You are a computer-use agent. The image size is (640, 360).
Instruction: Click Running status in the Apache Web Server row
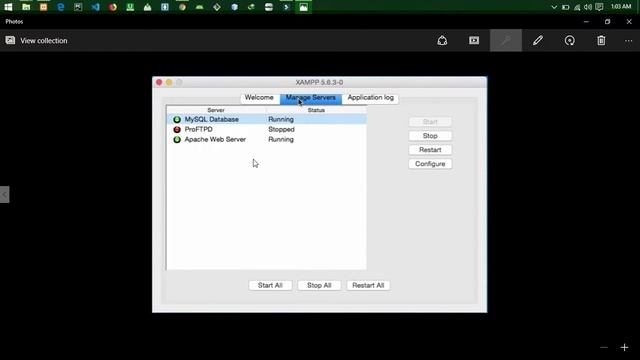[x=281, y=139]
